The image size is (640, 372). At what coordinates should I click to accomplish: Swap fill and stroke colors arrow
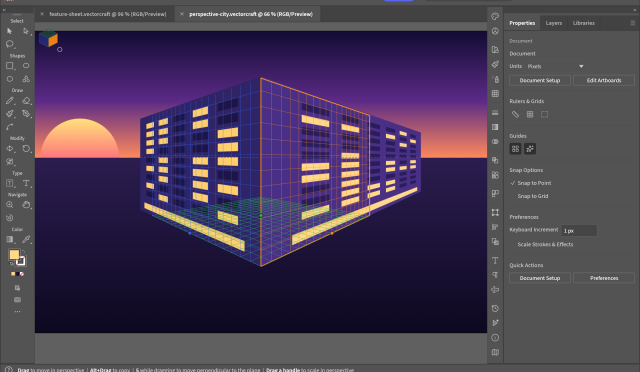tap(23, 252)
